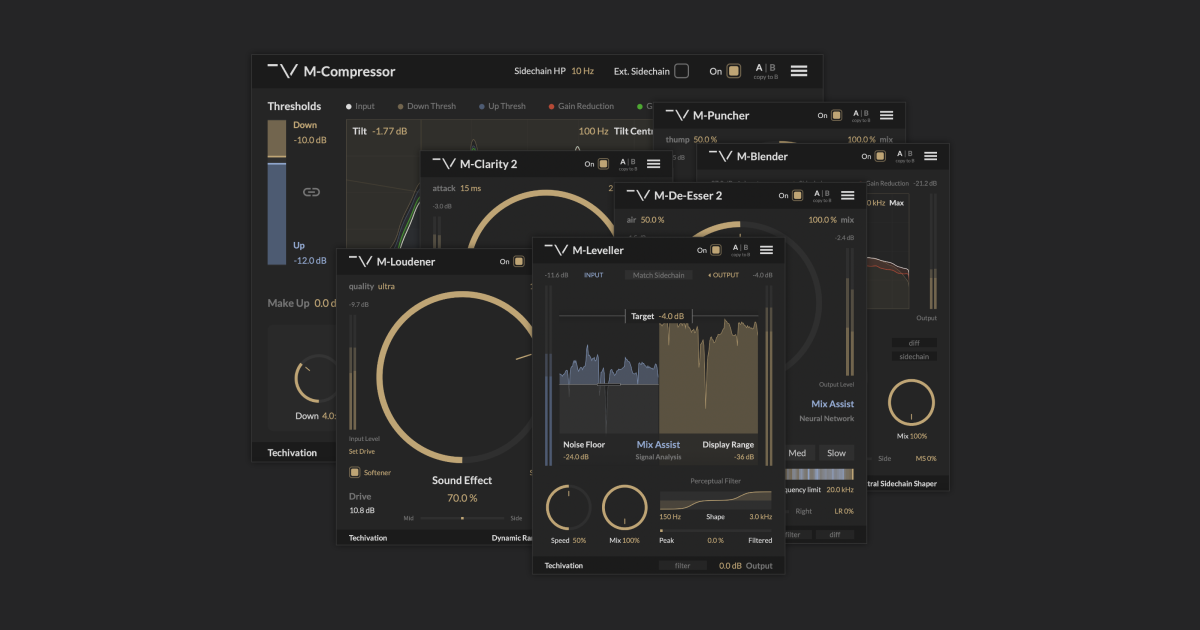This screenshot has width=1200, height=630.
Task: Click the attack 15 ms value in M-Clarity 2
Action: [470, 188]
